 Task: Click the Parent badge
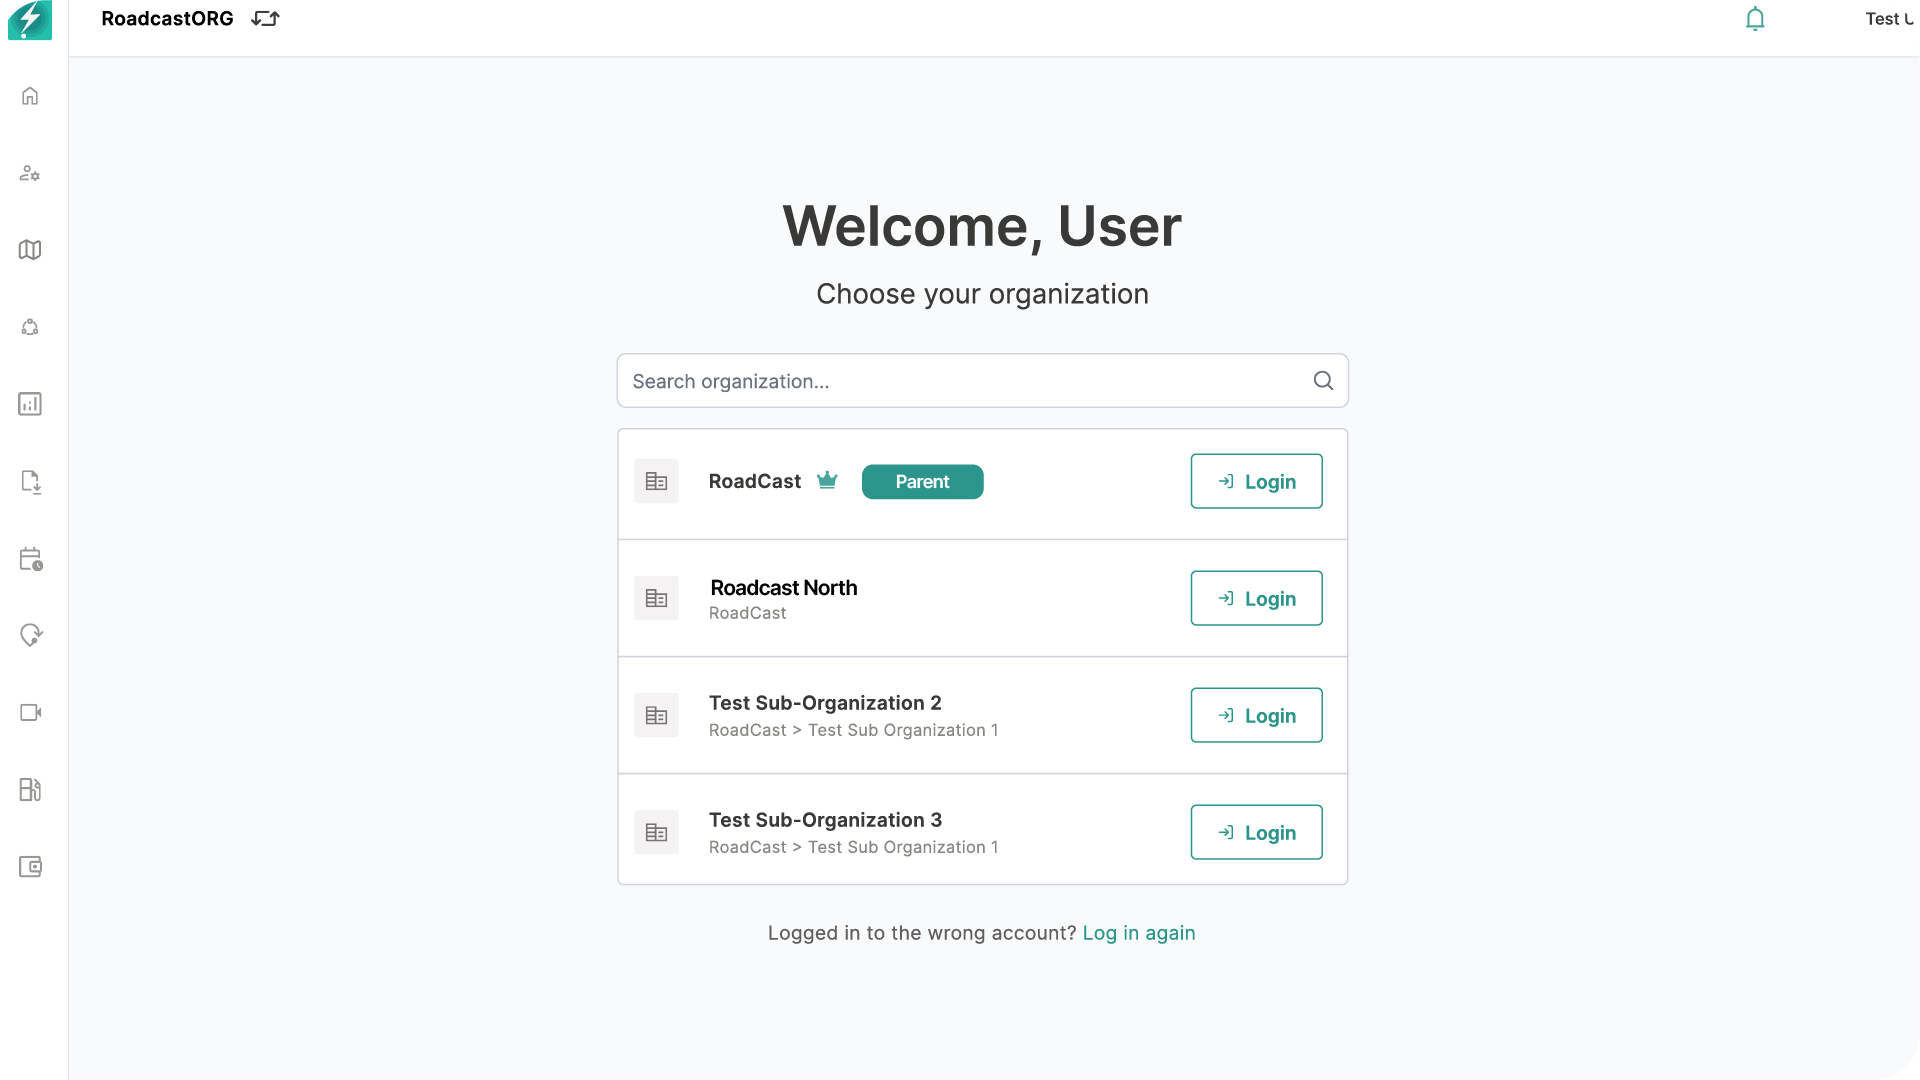922,482
